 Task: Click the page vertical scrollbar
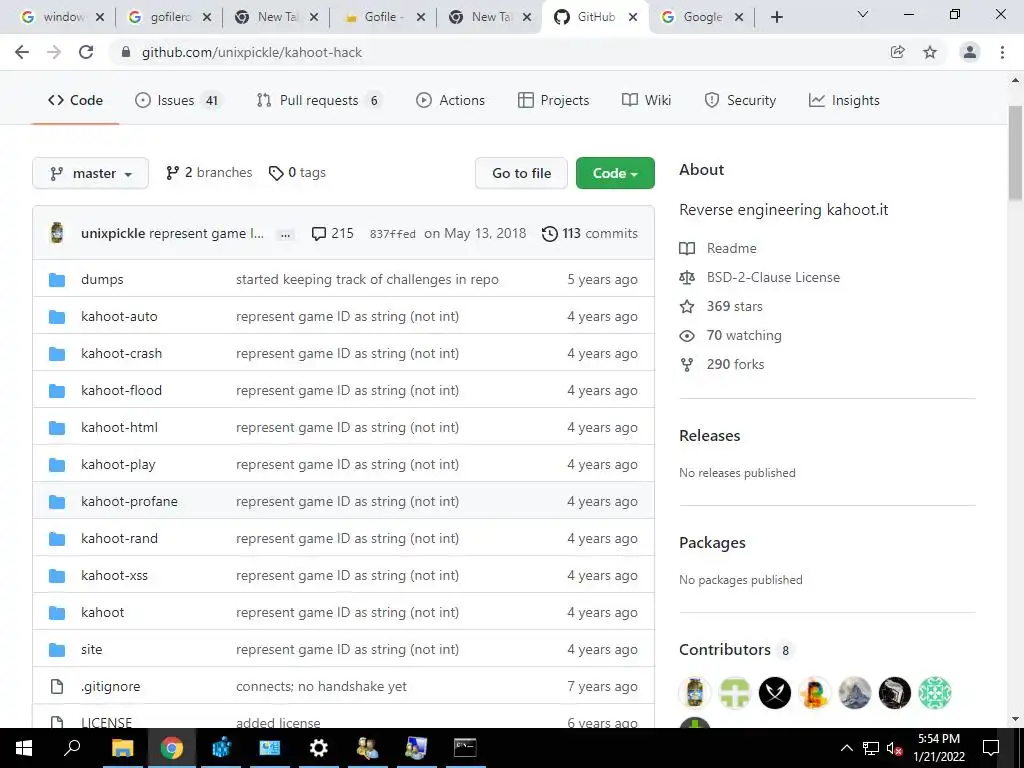pos(1016,153)
